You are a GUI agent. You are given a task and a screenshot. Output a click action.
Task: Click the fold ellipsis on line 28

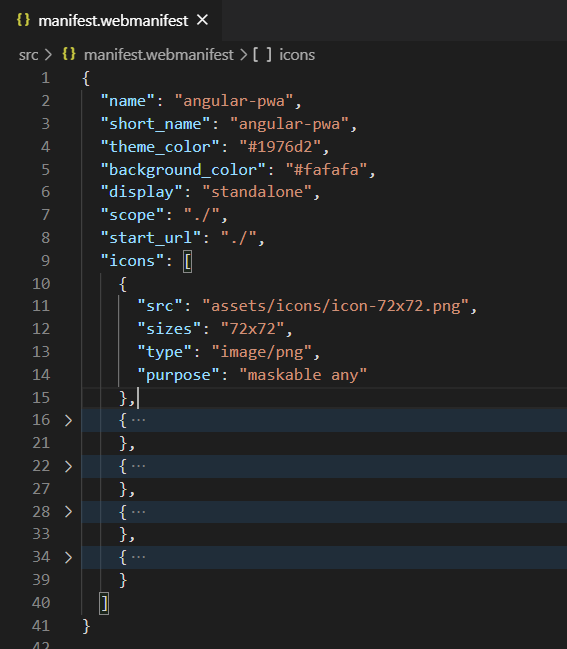coord(138,512)
